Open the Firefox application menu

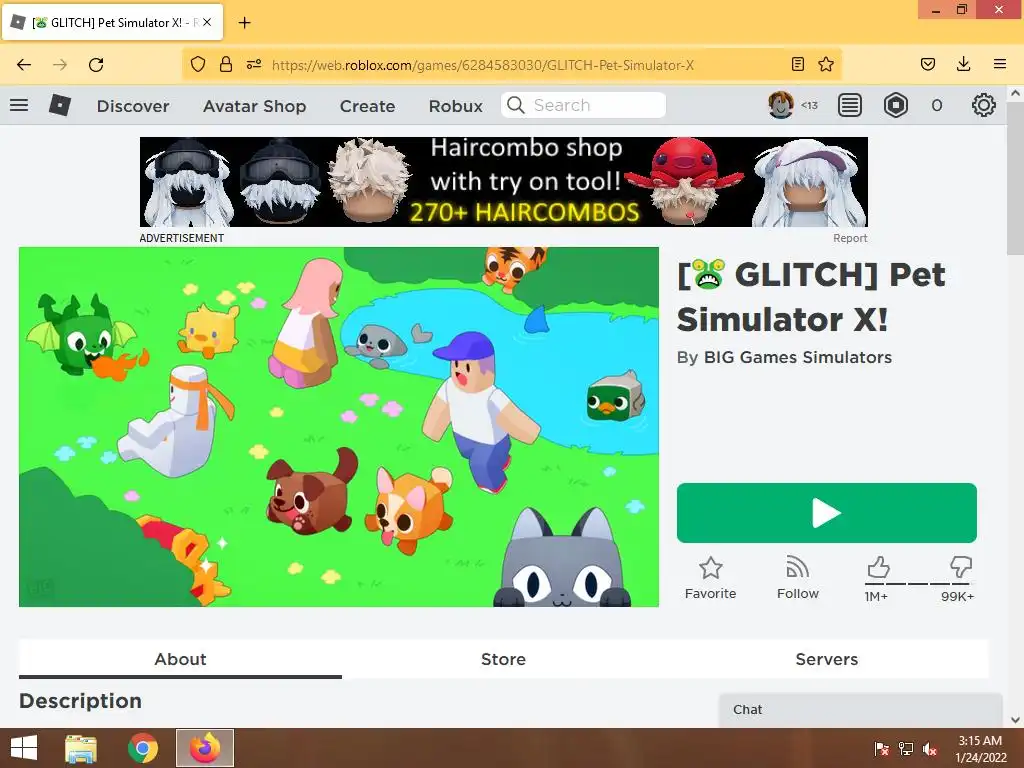coord(1000,64)
